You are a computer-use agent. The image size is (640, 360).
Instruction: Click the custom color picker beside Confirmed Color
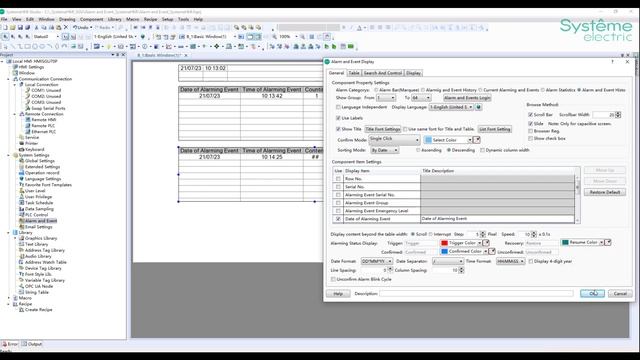point(492,251)
